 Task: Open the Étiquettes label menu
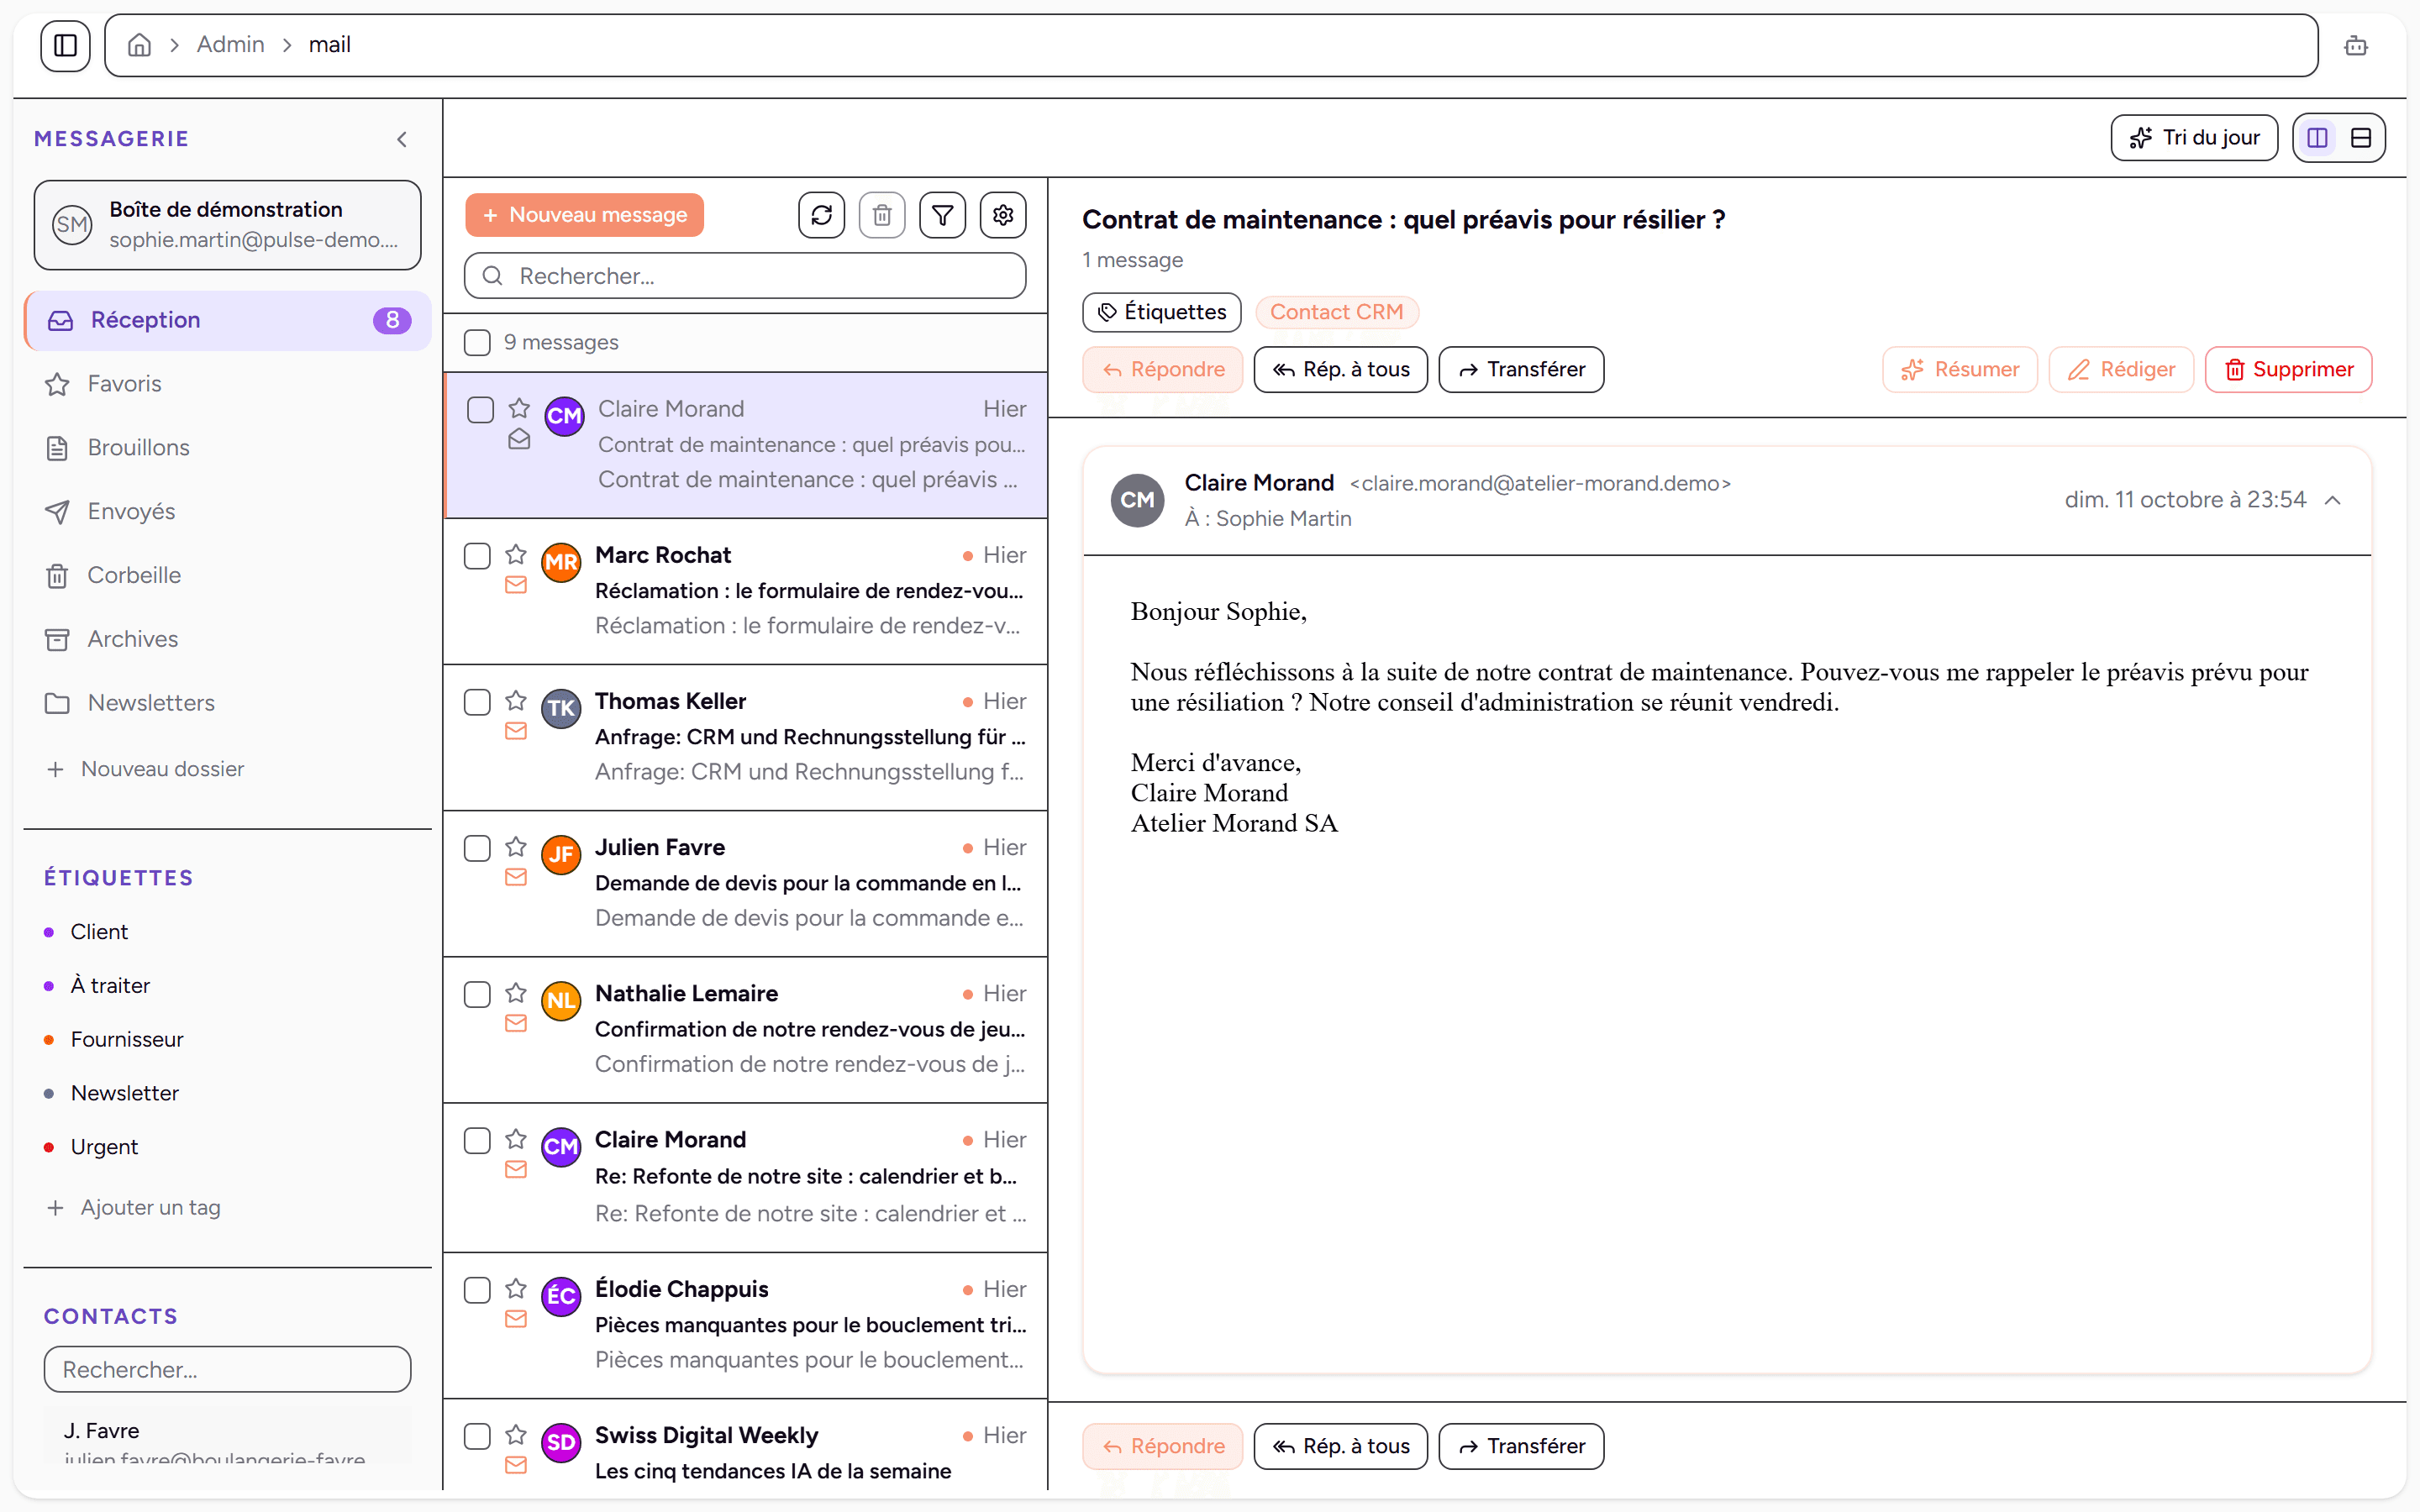pyautogui.click(x=1161, y=312)
